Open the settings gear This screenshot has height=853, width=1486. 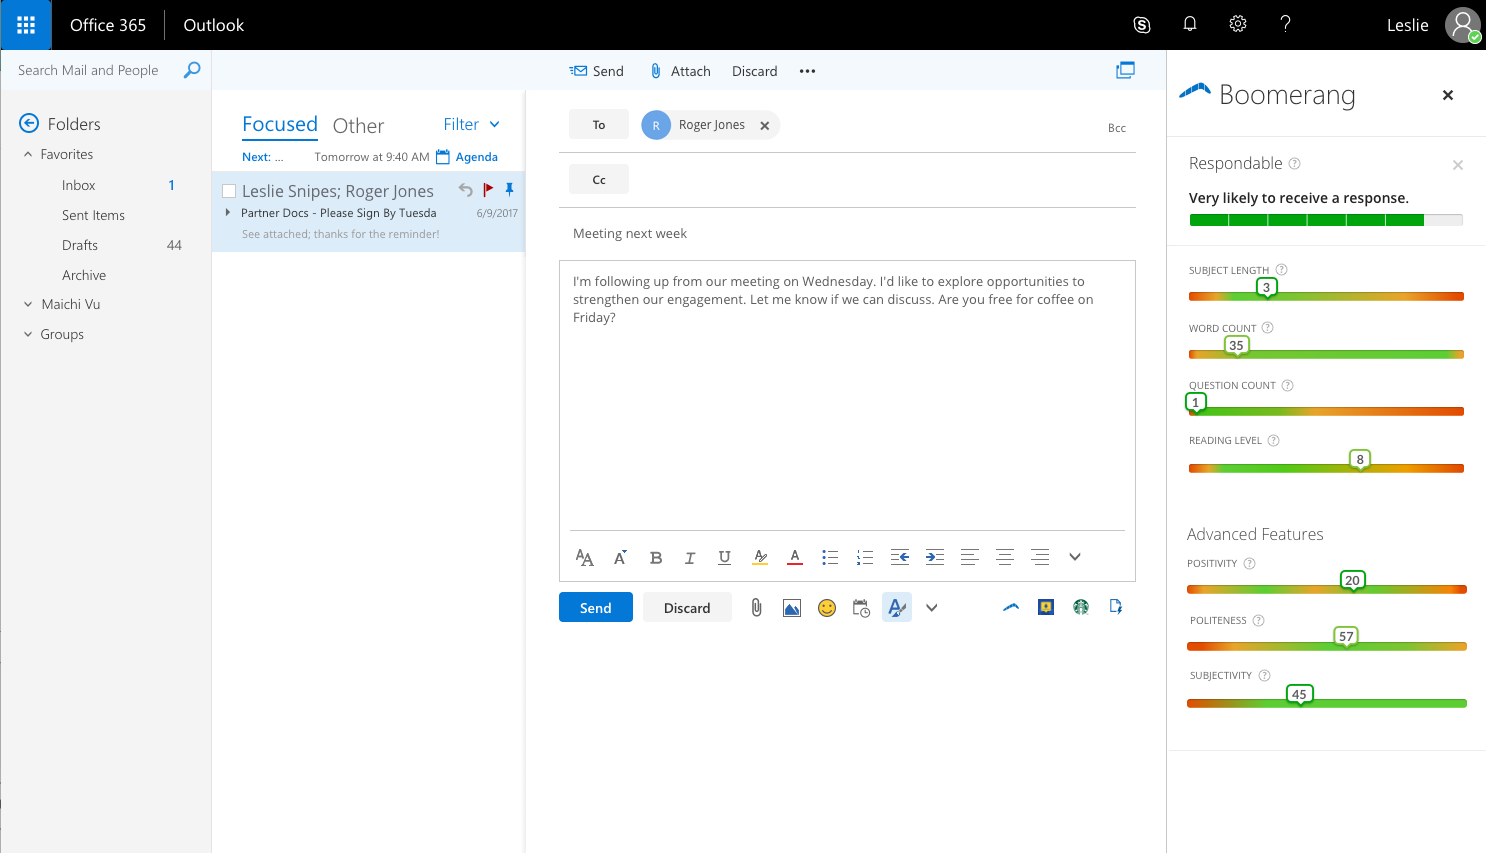coord(1238,24)
